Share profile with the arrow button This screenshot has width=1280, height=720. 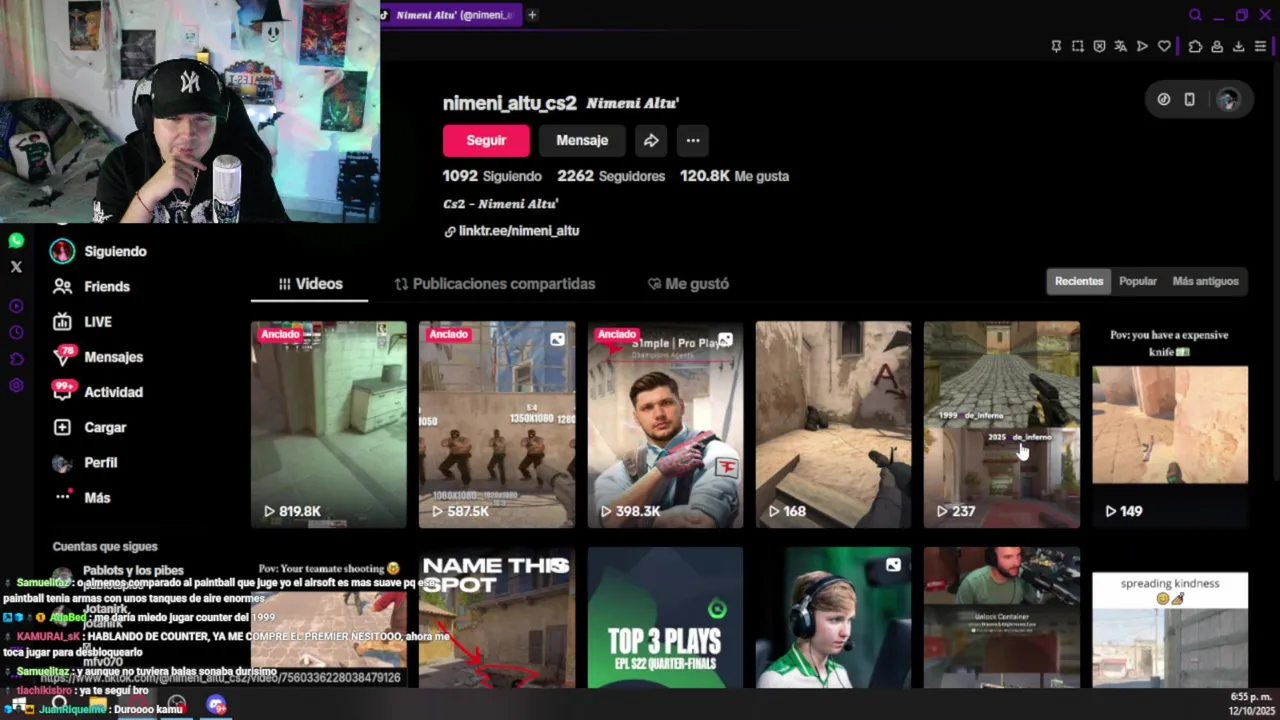coord(651,141)
